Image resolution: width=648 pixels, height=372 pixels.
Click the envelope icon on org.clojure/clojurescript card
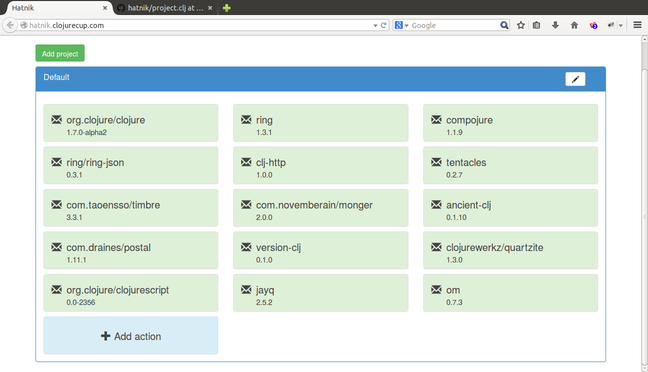click(57, 289)
